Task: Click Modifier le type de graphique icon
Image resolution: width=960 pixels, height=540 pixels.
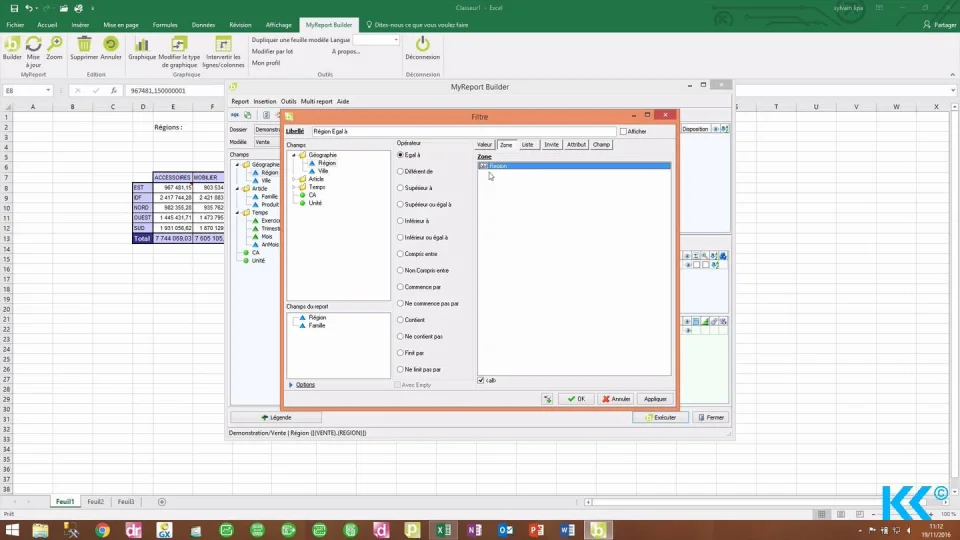Action: [x=179, y=44]
